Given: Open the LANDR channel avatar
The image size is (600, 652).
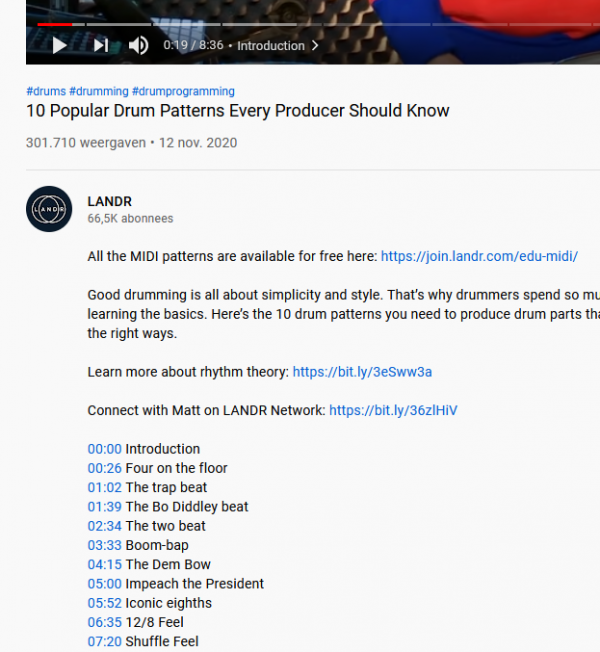Looking at the screenshot, I should (49, 209).
